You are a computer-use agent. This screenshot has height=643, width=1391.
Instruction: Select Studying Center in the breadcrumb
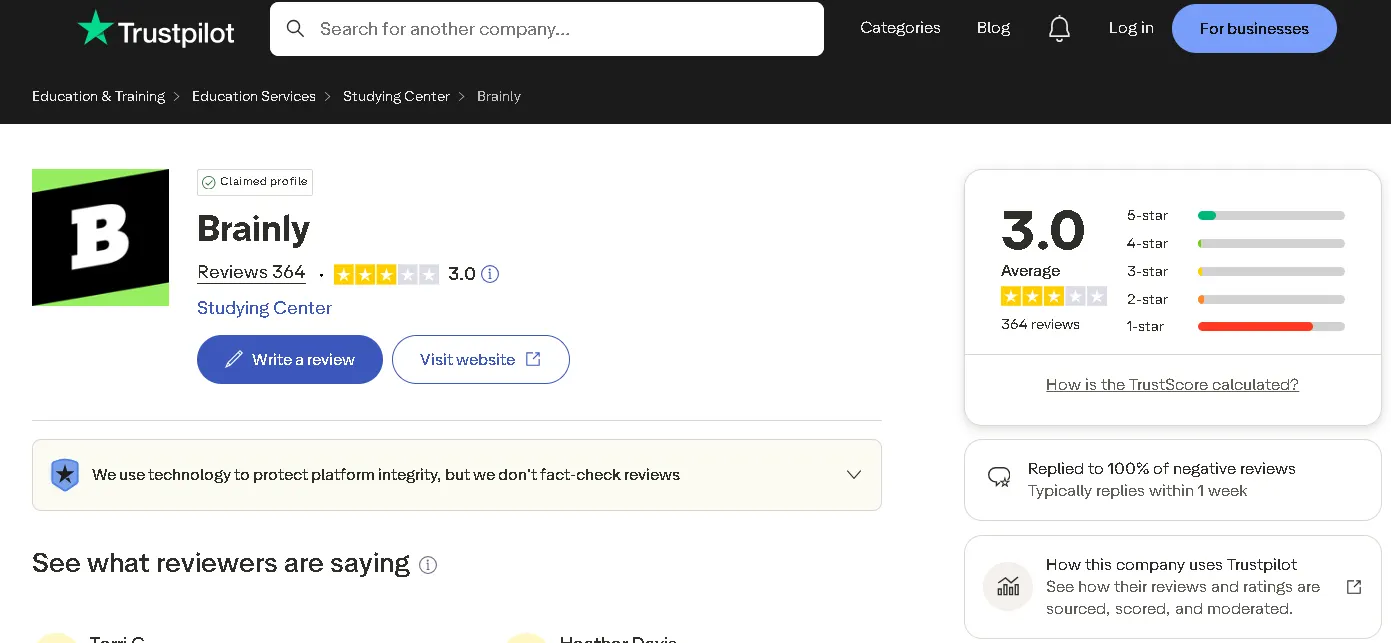396,96
